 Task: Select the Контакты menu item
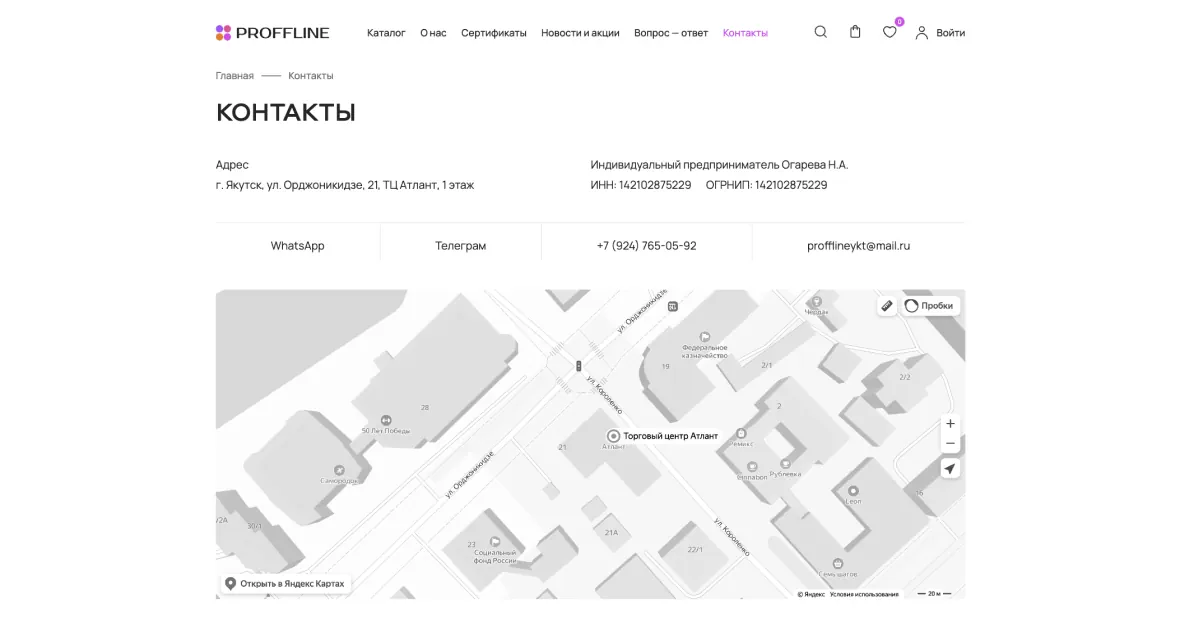pyautogui.click(x=745, y=32)
